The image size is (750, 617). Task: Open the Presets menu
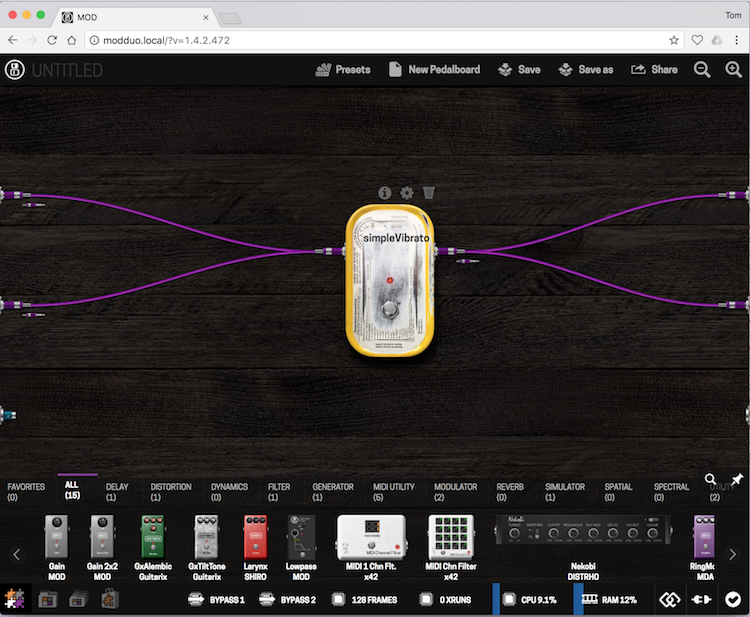(343, 70)
